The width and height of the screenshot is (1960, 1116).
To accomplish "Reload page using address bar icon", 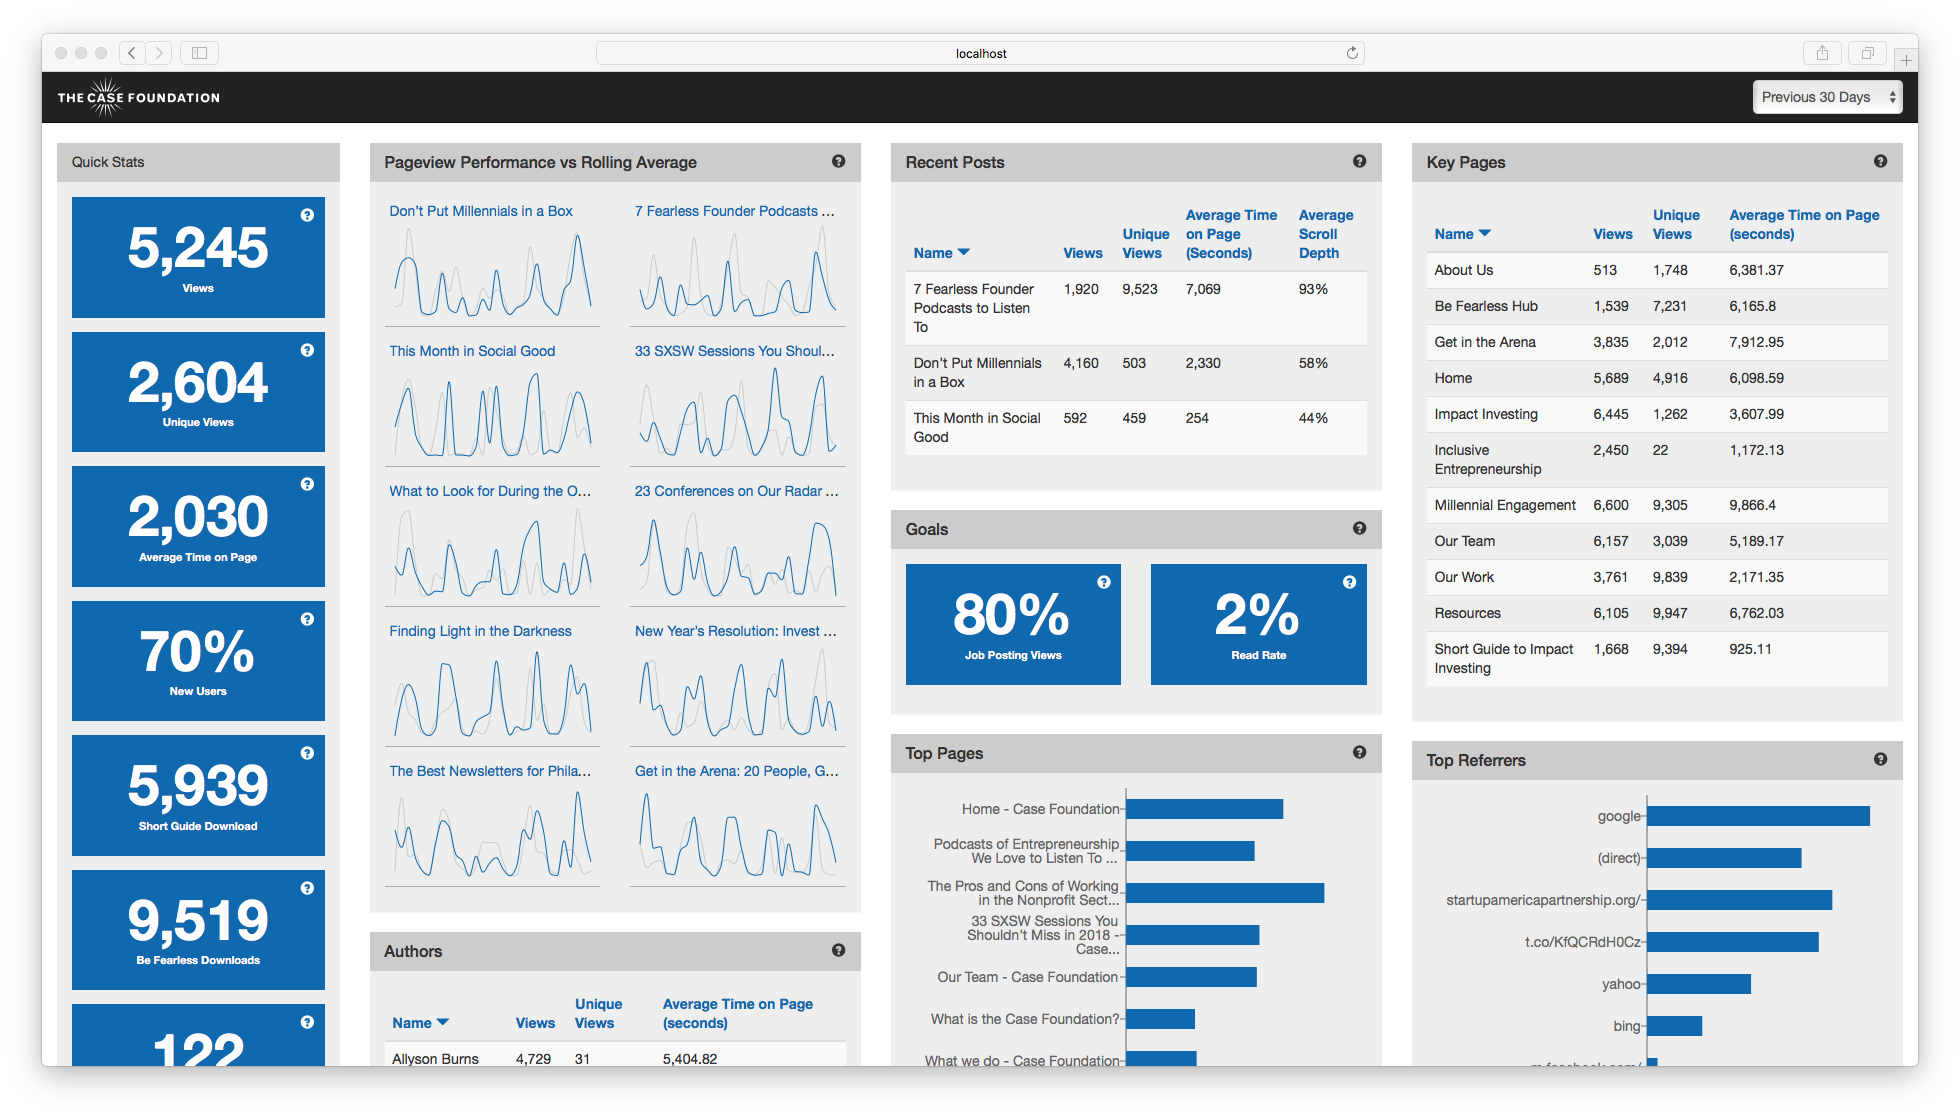I will click(x=1352, y=53).
